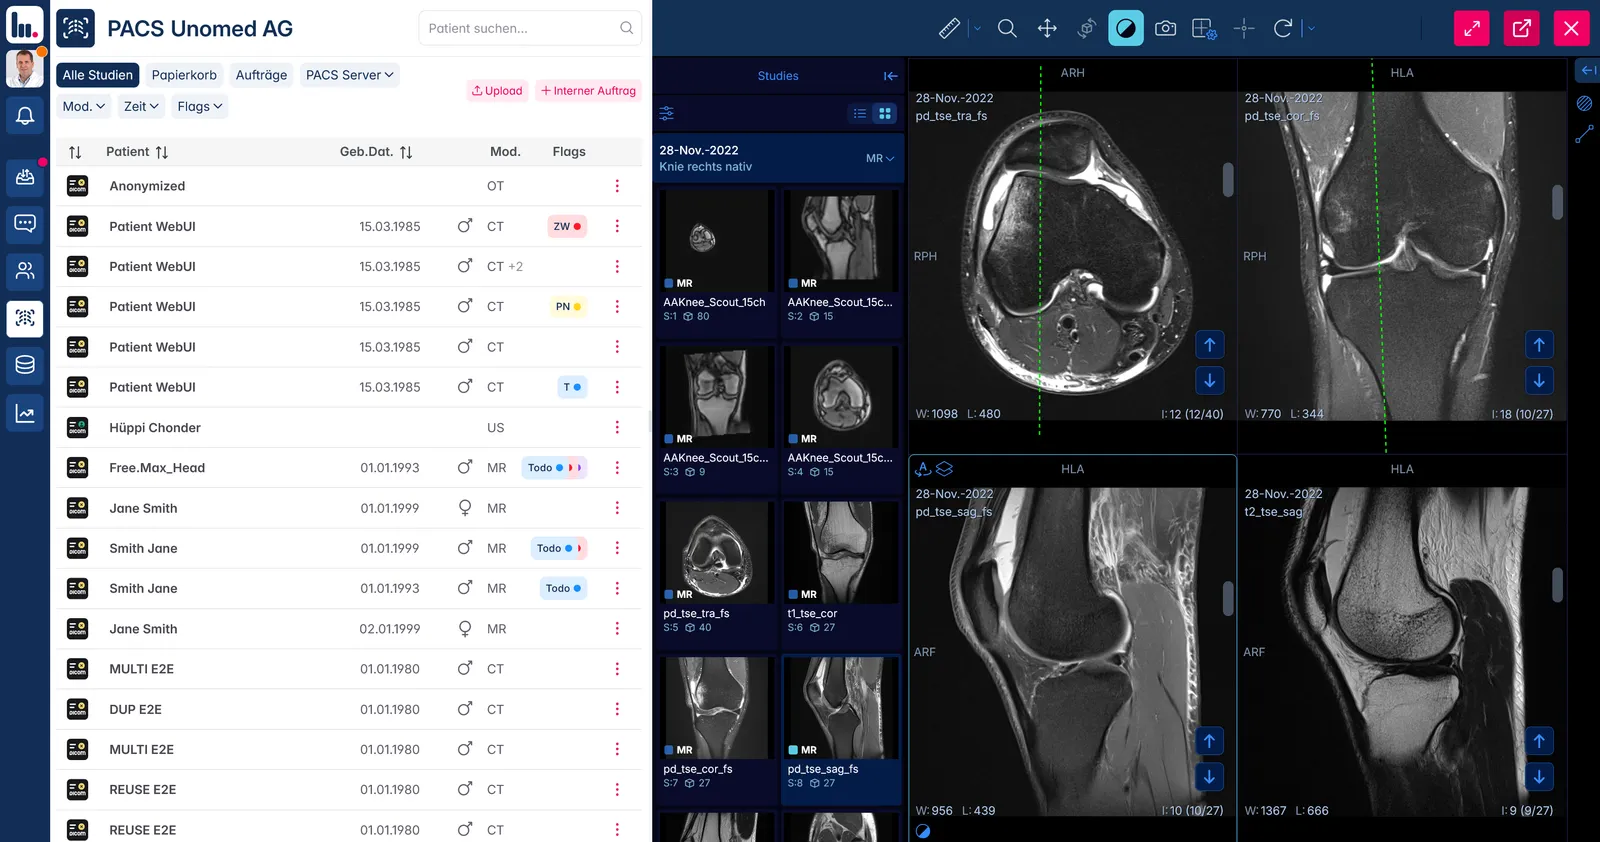The image size is (1600, 842).
Task: Switch to the Papierkorb tab
Action: pyautogui.click(x=184, y=75)
